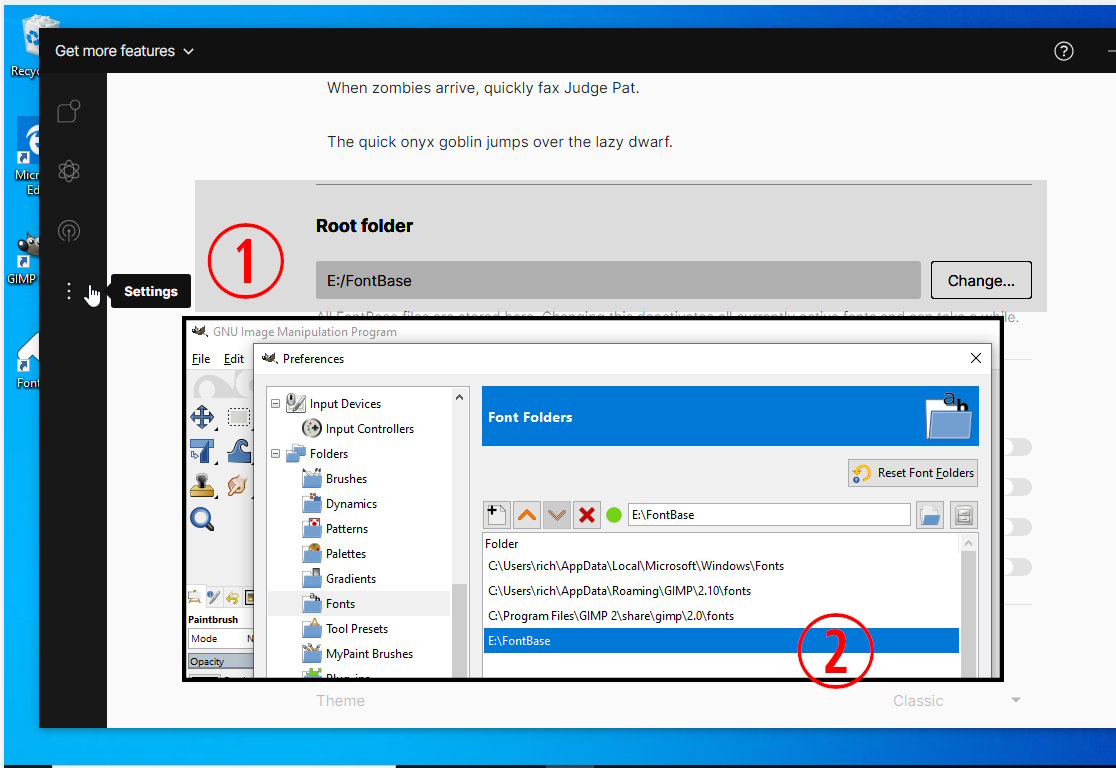Click the Font Folders header folder icon
Screen dimensions: 1116x768
pyautogui.click(x=948, y=416)
